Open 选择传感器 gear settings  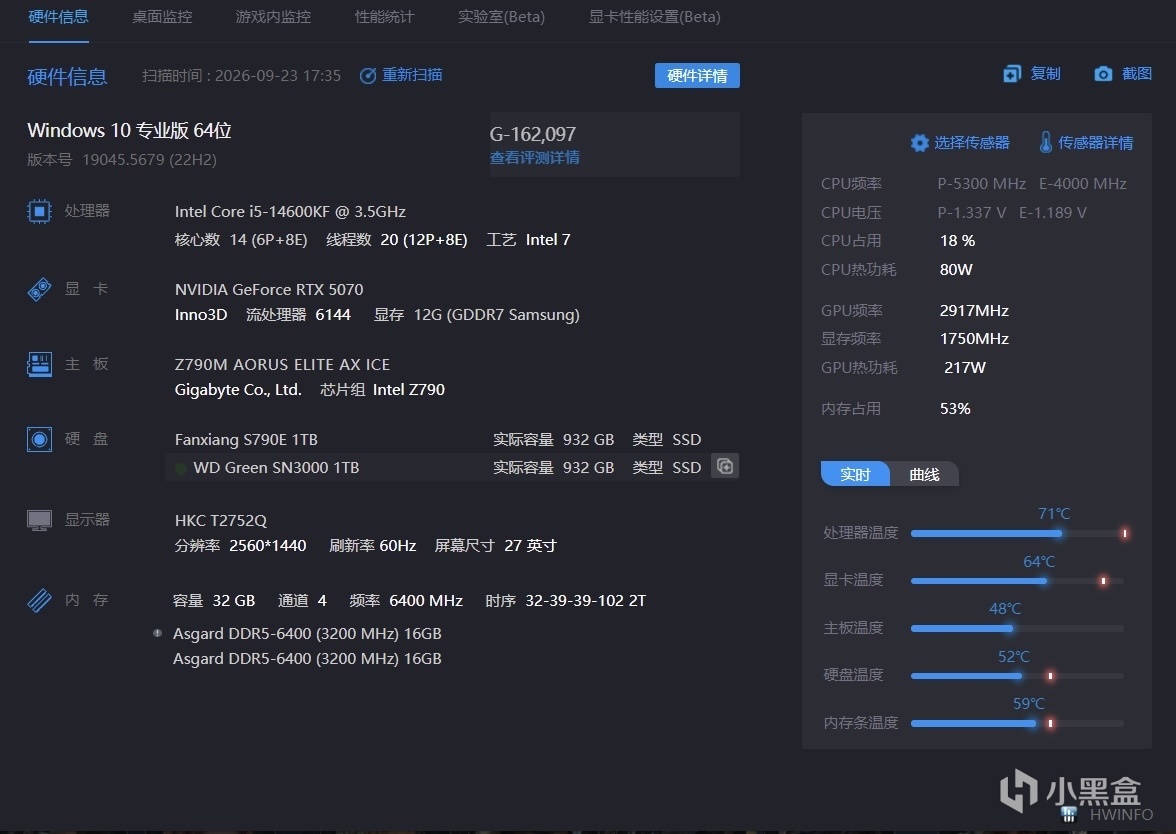(x=920, y=143)
